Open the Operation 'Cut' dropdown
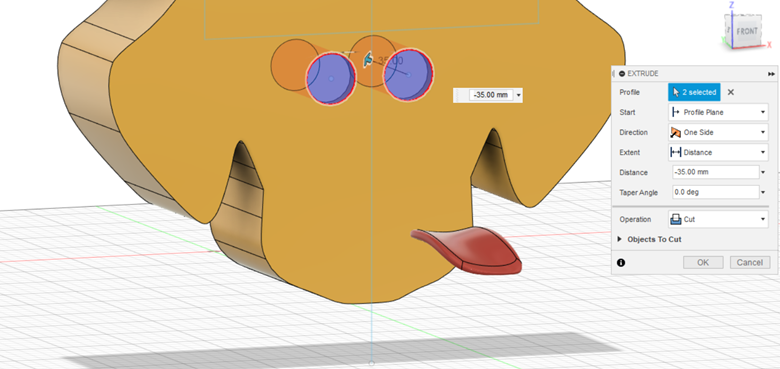This screenshot has width=780, height=369. [x=718, y=219]
